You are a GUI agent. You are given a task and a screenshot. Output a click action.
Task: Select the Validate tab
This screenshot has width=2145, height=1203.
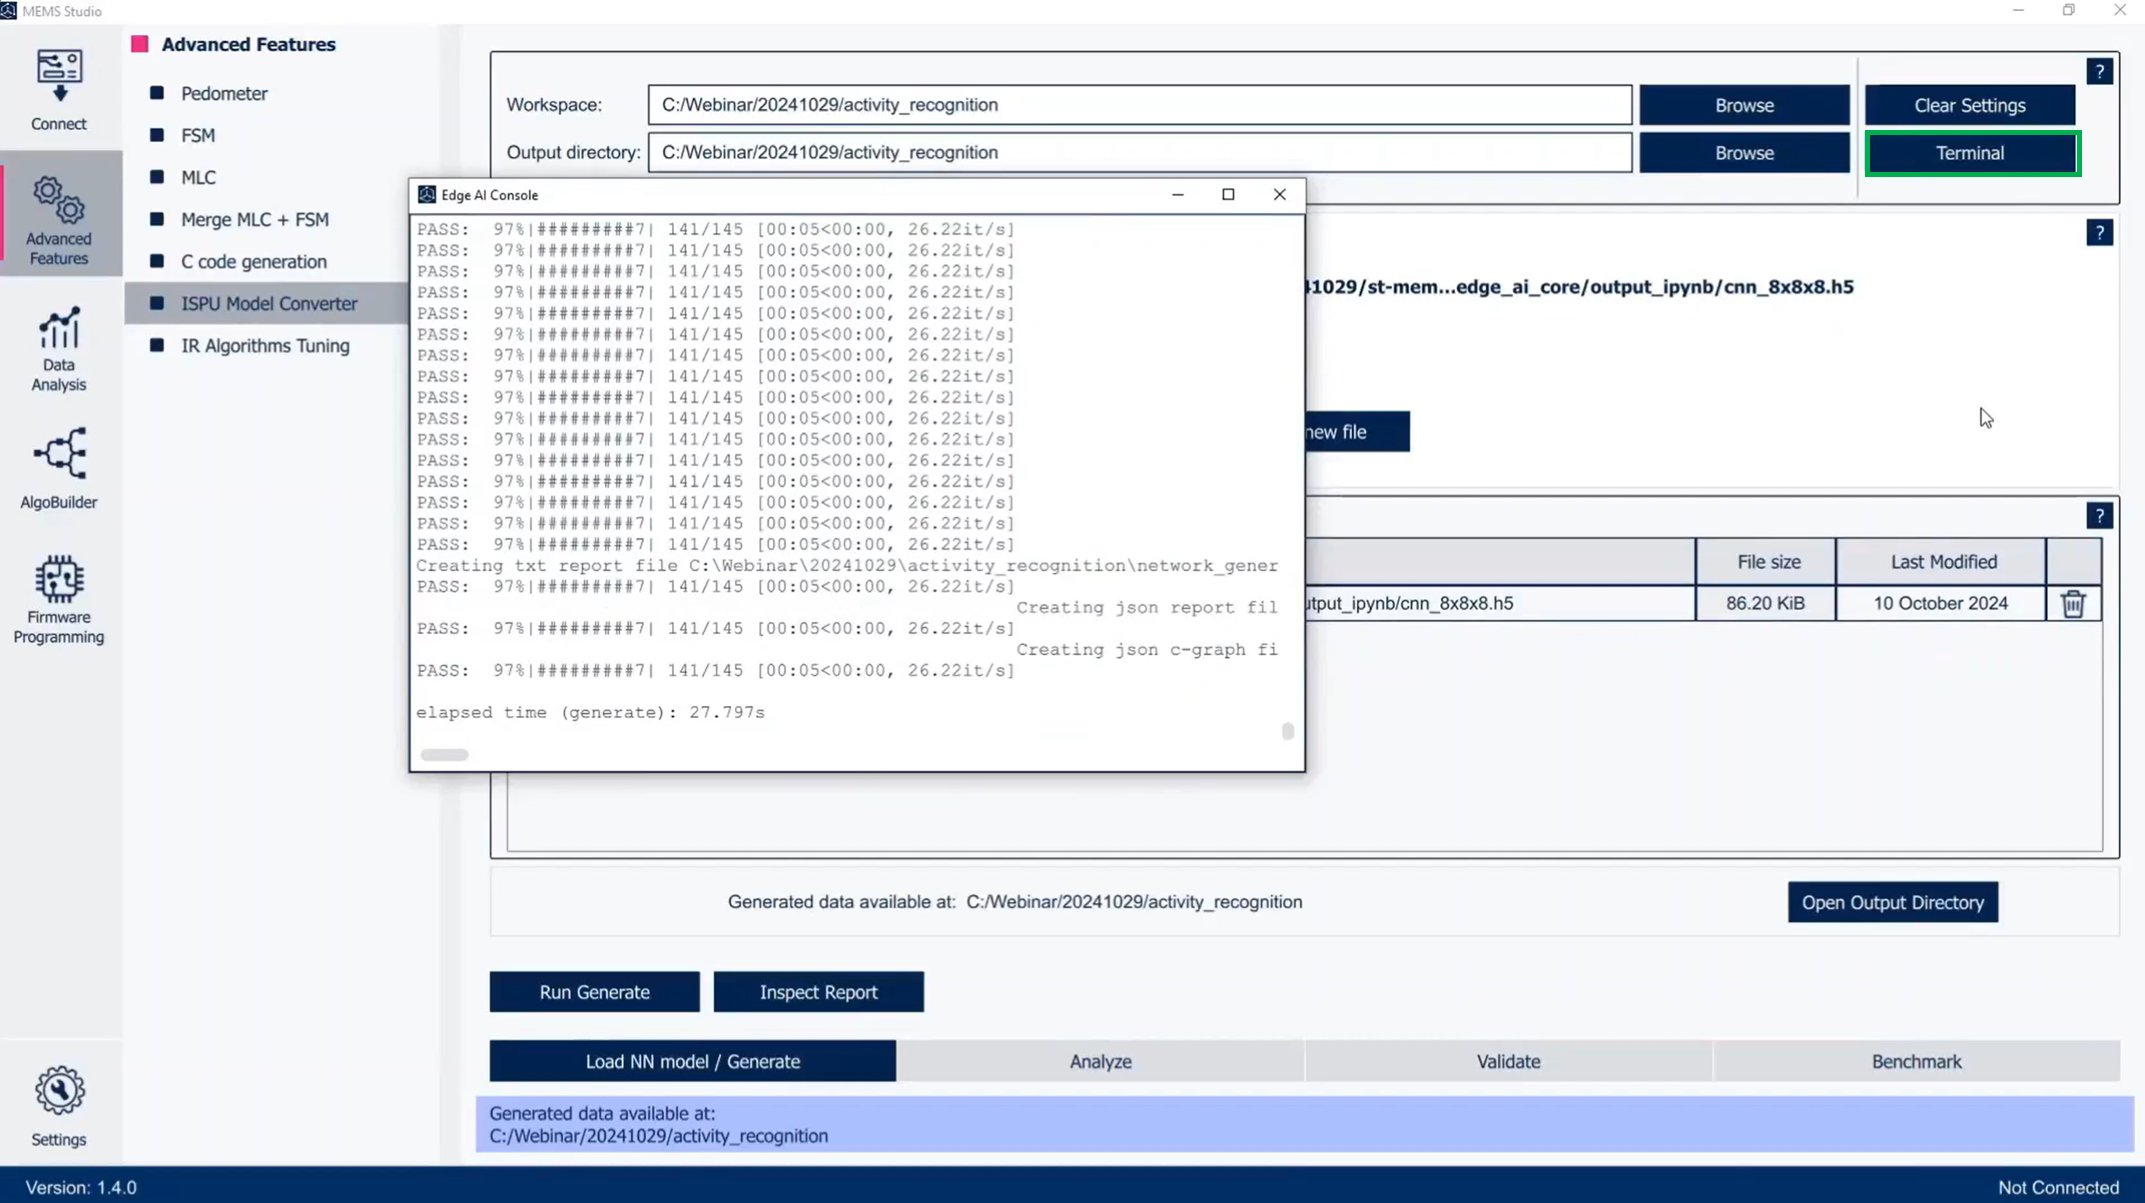pos(1508,1061)
